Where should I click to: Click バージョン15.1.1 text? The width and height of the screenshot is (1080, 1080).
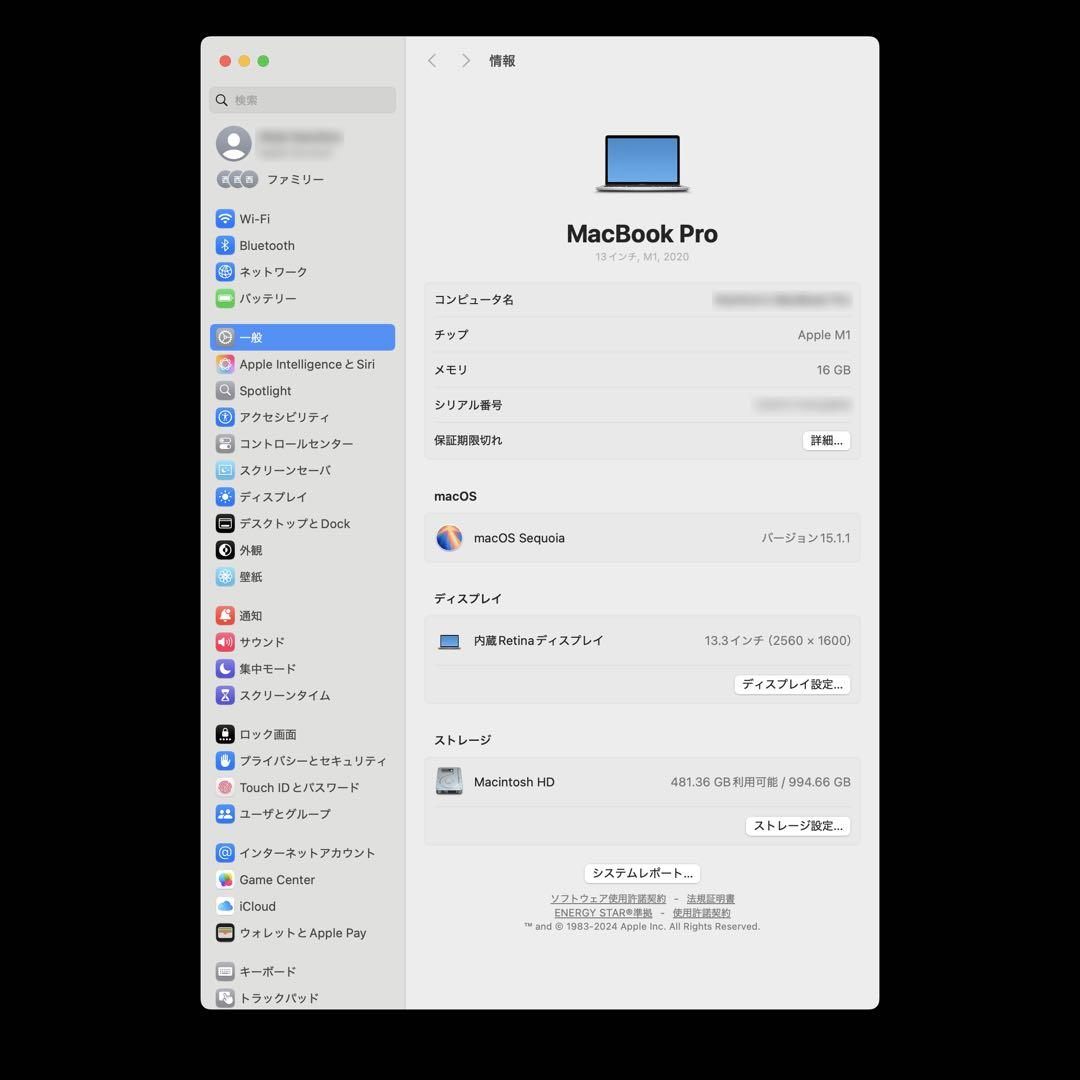pyautogui.click(x=805, y=538)
